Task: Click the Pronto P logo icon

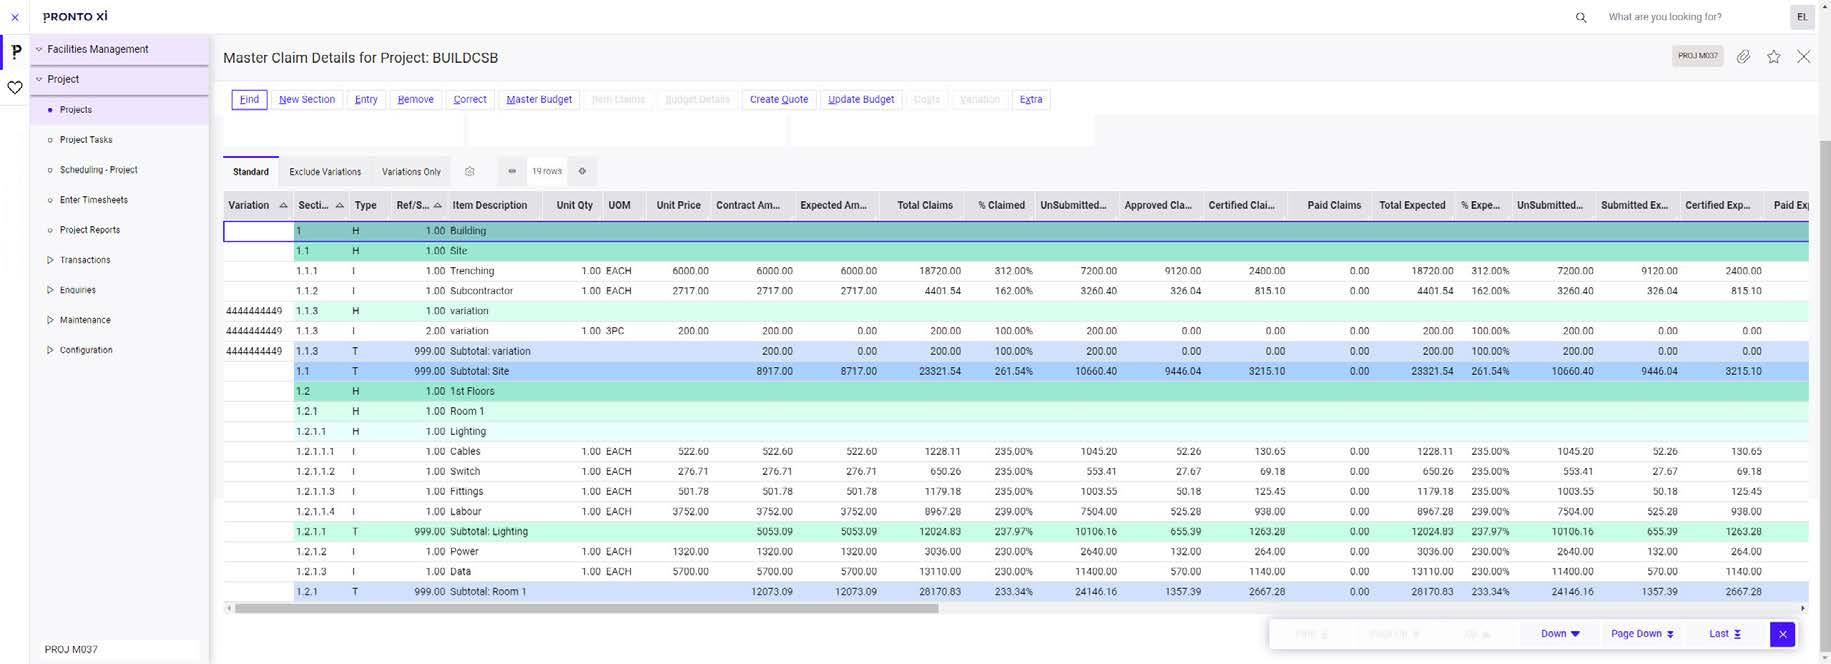Action: tap(16, 51)
